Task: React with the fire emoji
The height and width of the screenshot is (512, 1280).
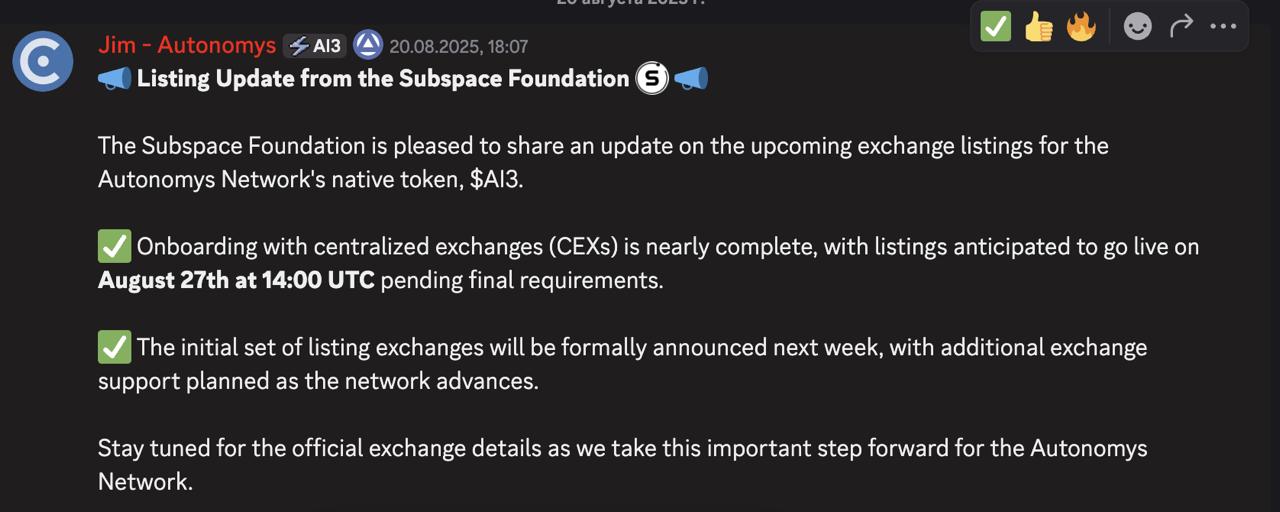Action: 1081,26
